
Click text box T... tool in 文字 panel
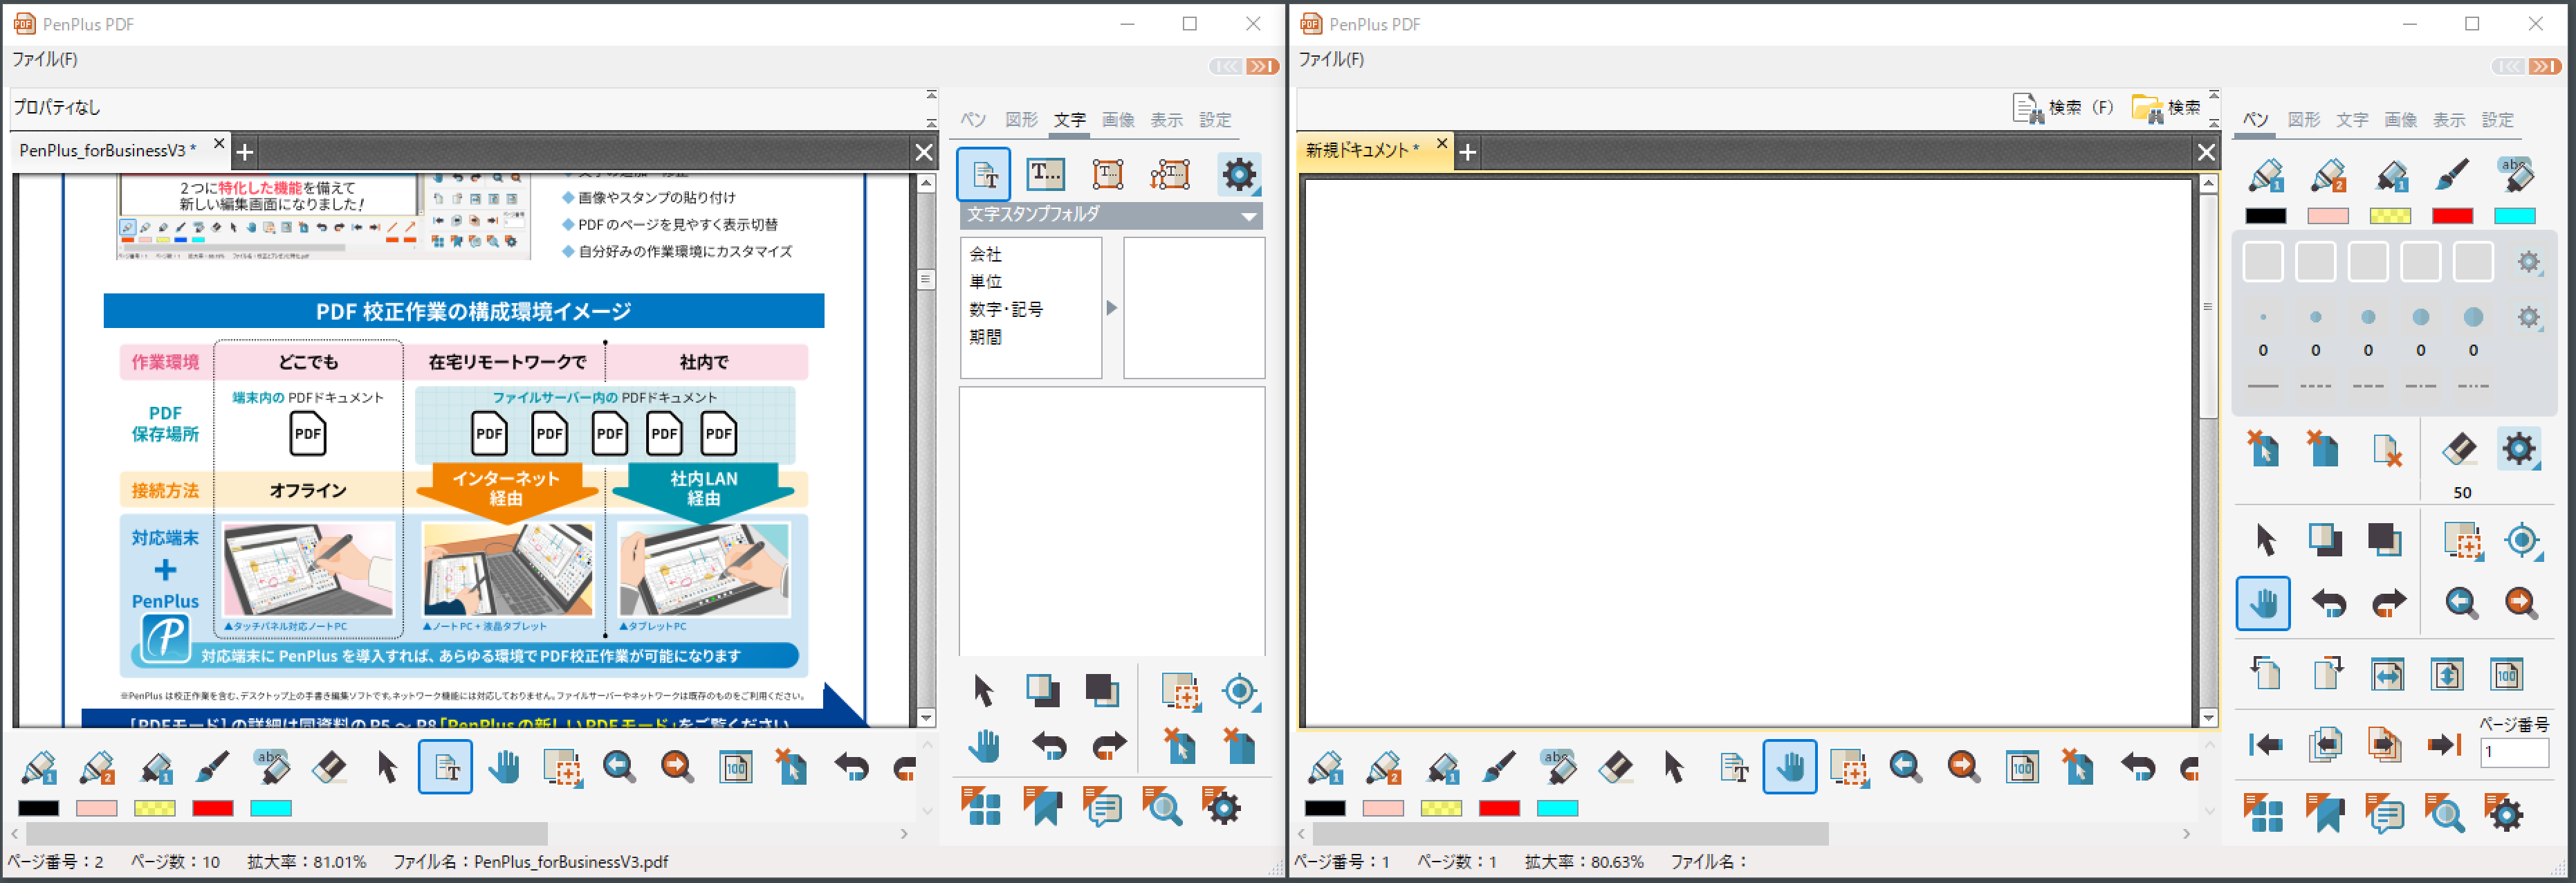pyautogui.click(x=1046, y=174)
